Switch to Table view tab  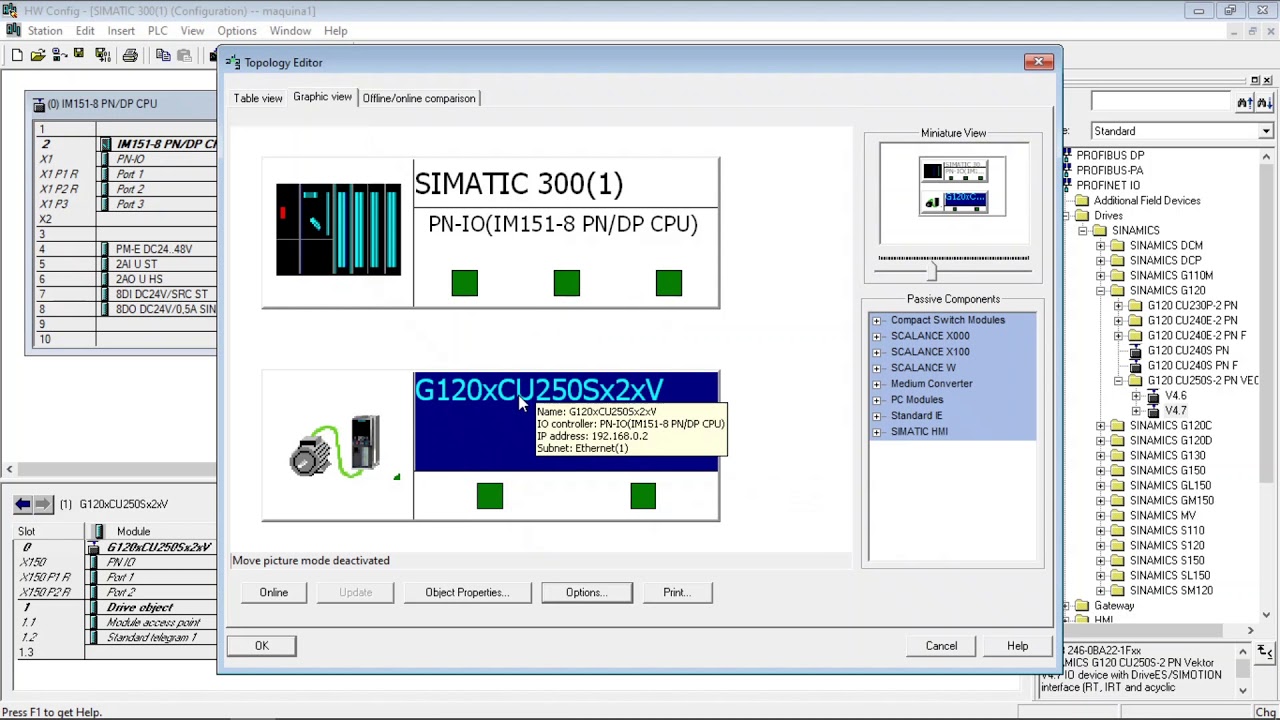258,98
